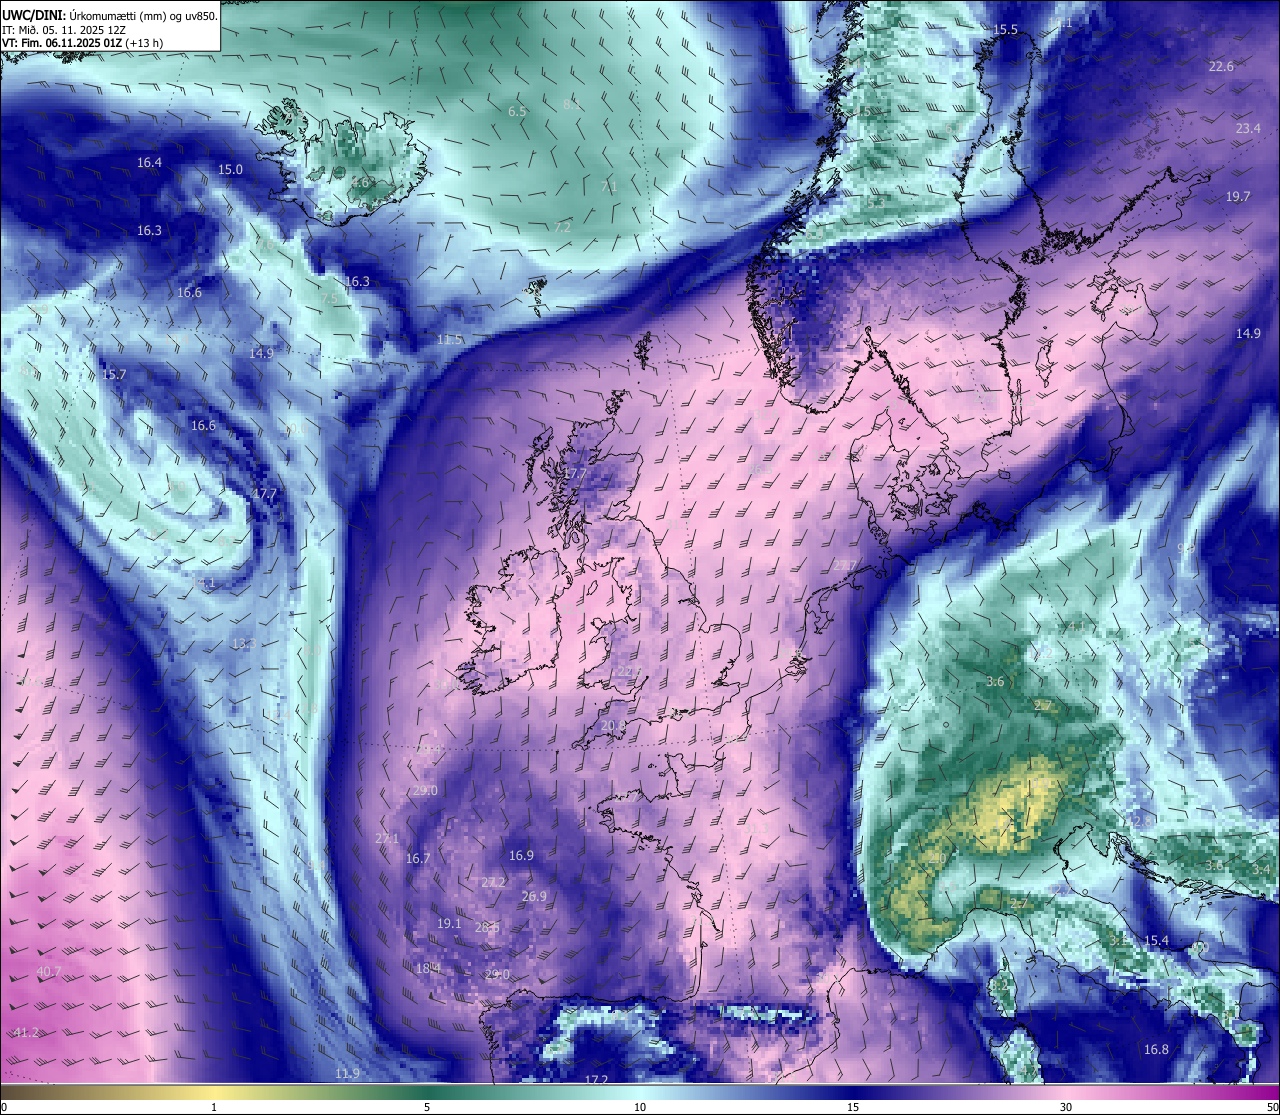Click the 40.7 value label

(x=48, y=971)
